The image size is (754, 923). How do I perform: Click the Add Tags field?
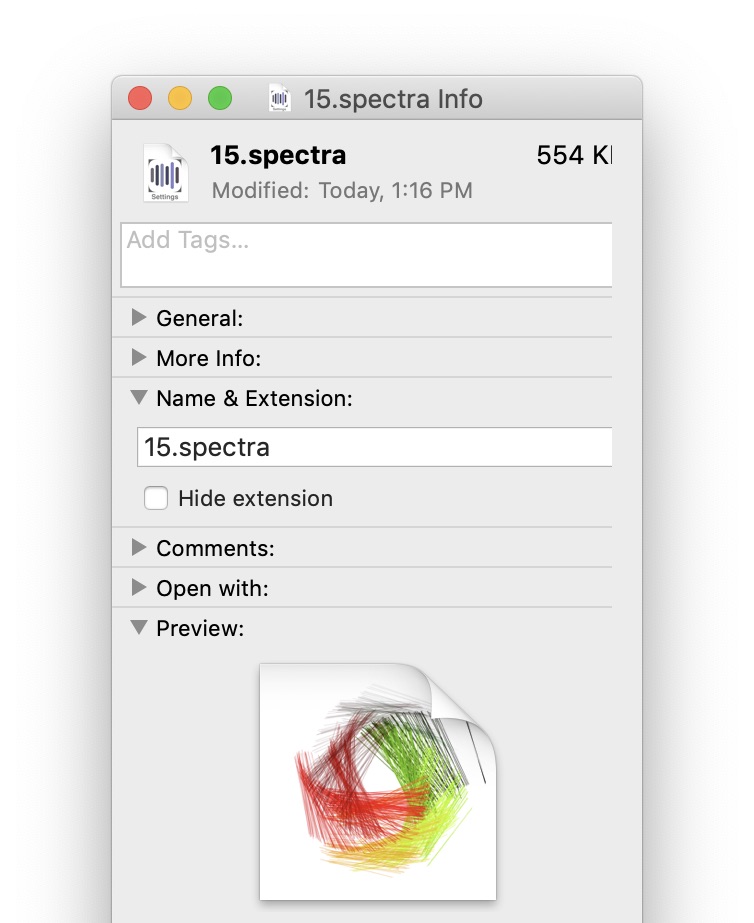pos(366,255)
